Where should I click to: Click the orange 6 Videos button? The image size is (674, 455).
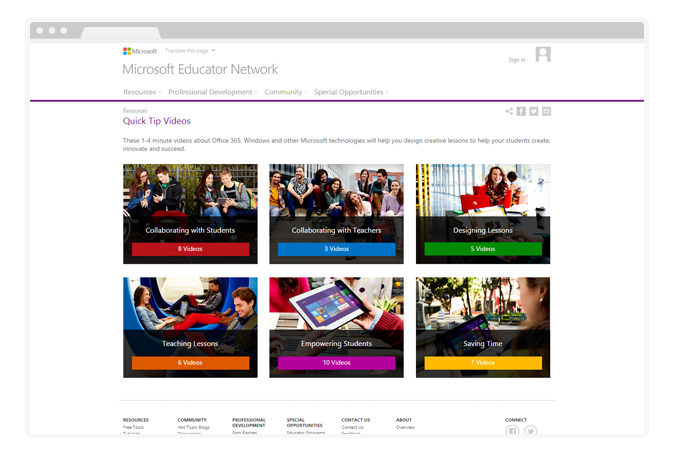tap(190, 363)
